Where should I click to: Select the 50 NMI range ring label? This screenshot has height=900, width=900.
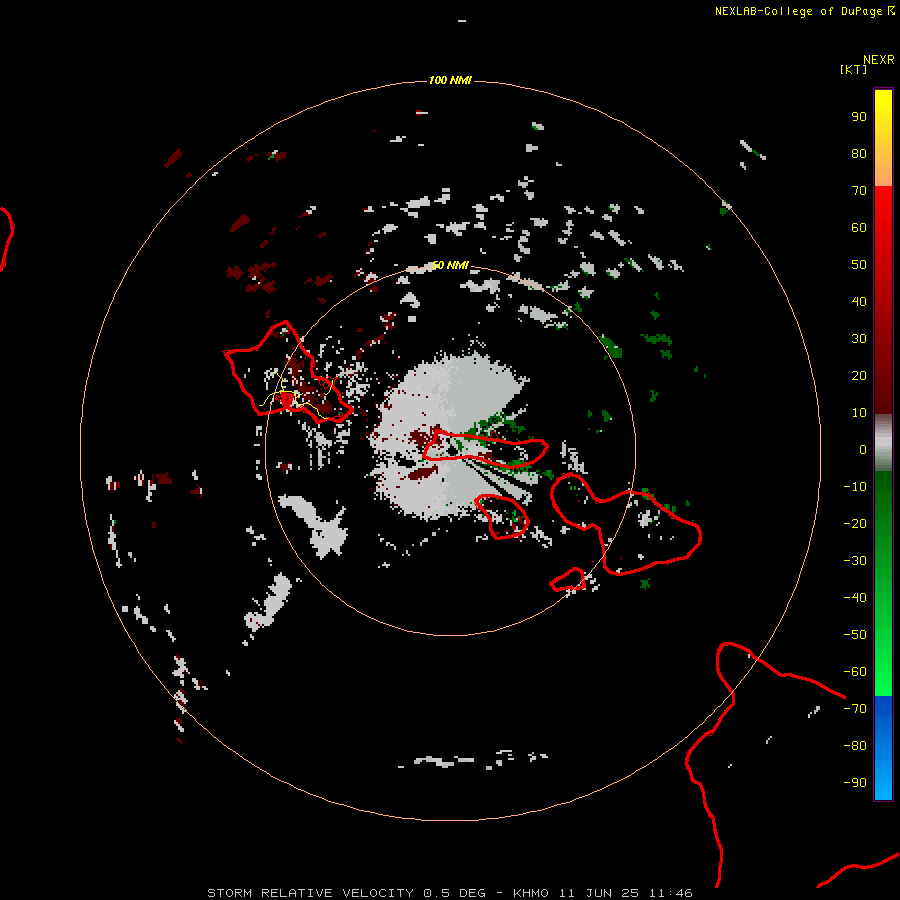[450, 265]
